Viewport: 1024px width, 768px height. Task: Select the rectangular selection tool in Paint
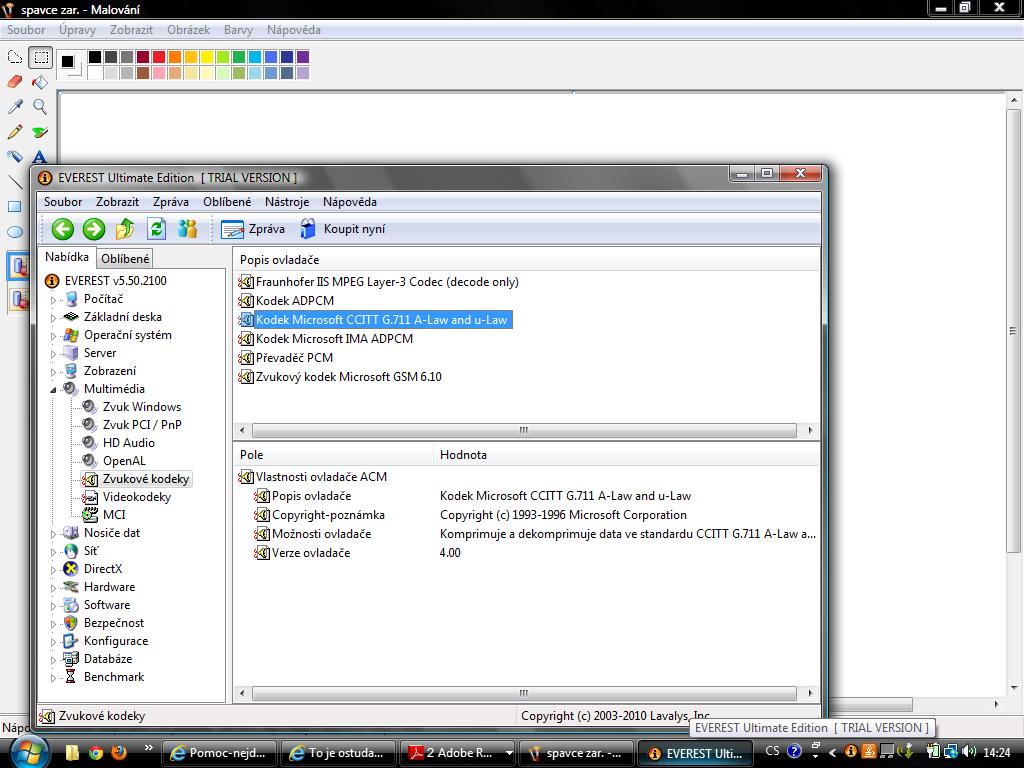point(40,57)
